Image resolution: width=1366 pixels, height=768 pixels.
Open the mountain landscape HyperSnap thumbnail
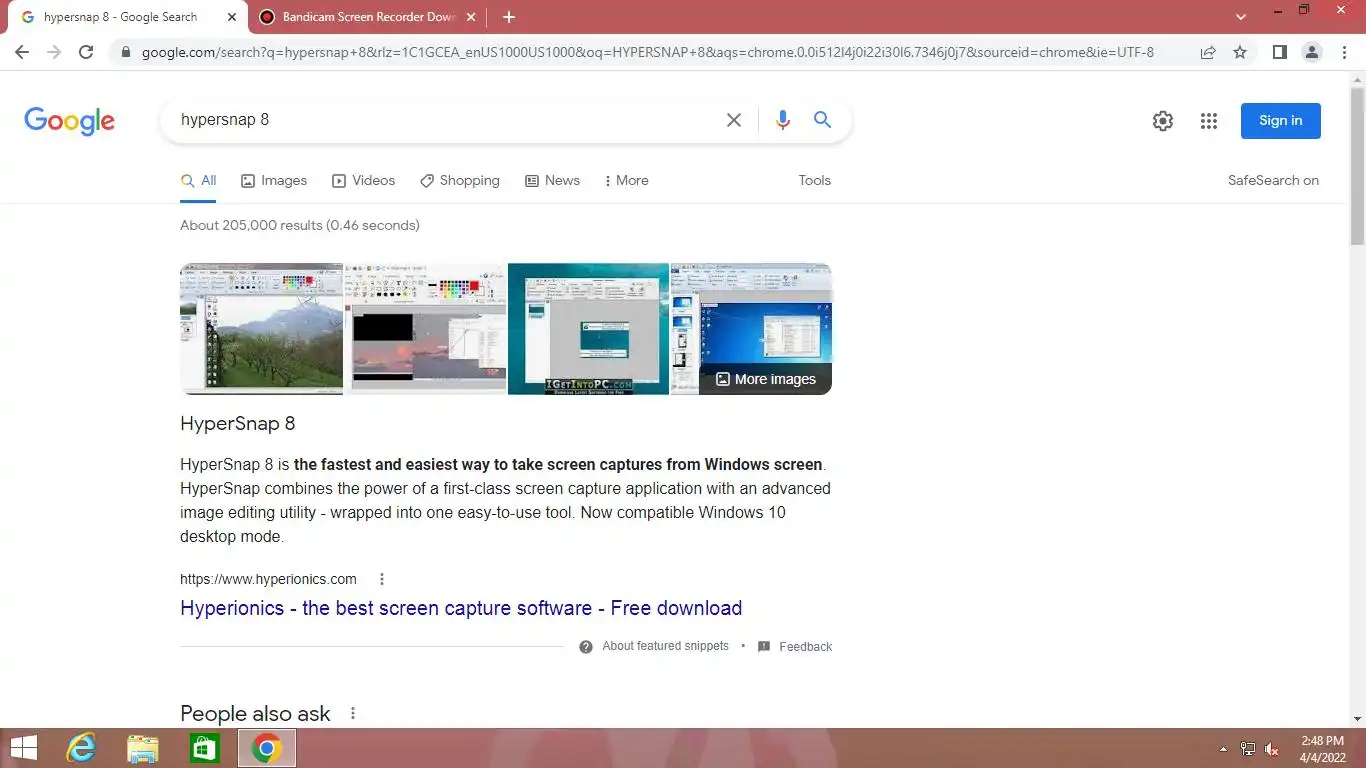(261, 329)
